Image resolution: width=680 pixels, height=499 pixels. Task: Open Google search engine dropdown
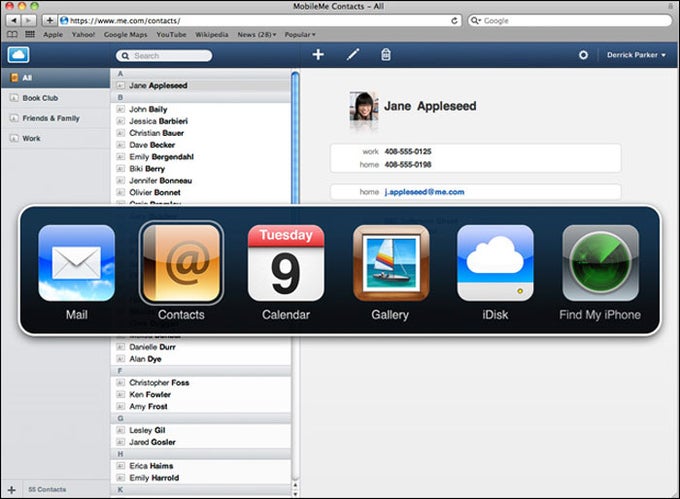pyautogui.click(x=476, y=20)
